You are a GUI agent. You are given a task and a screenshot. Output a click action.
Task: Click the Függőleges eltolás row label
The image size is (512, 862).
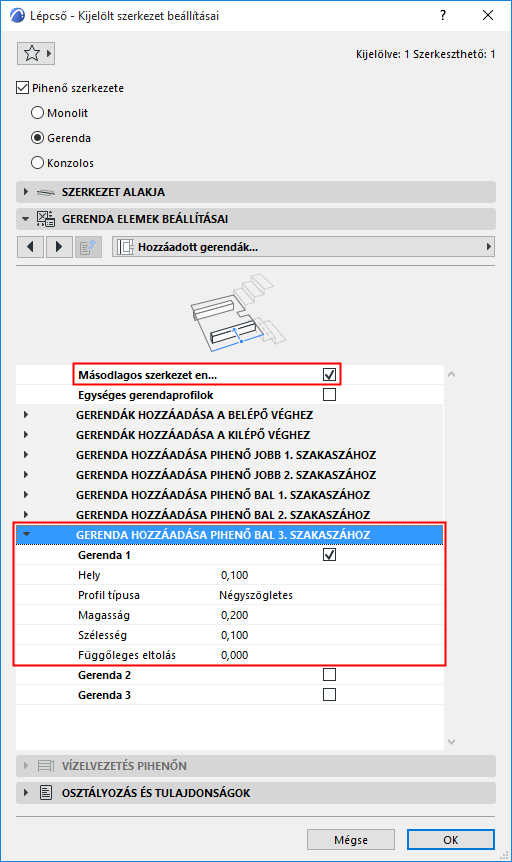127,655
